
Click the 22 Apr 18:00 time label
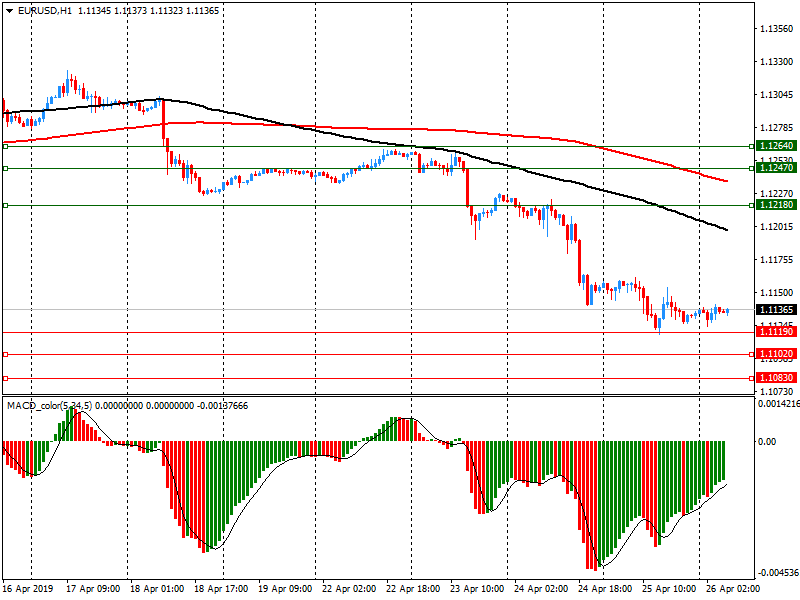pyautogui.click(x=412, y=590)
